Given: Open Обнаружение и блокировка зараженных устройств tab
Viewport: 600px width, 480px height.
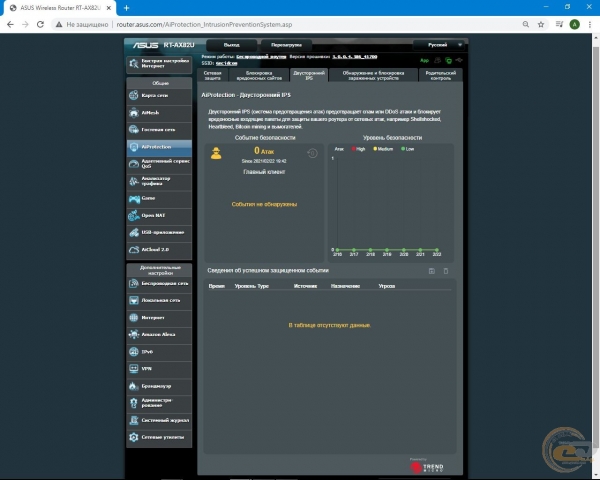Looking at the screenshot, I should (x=373, y=75).
